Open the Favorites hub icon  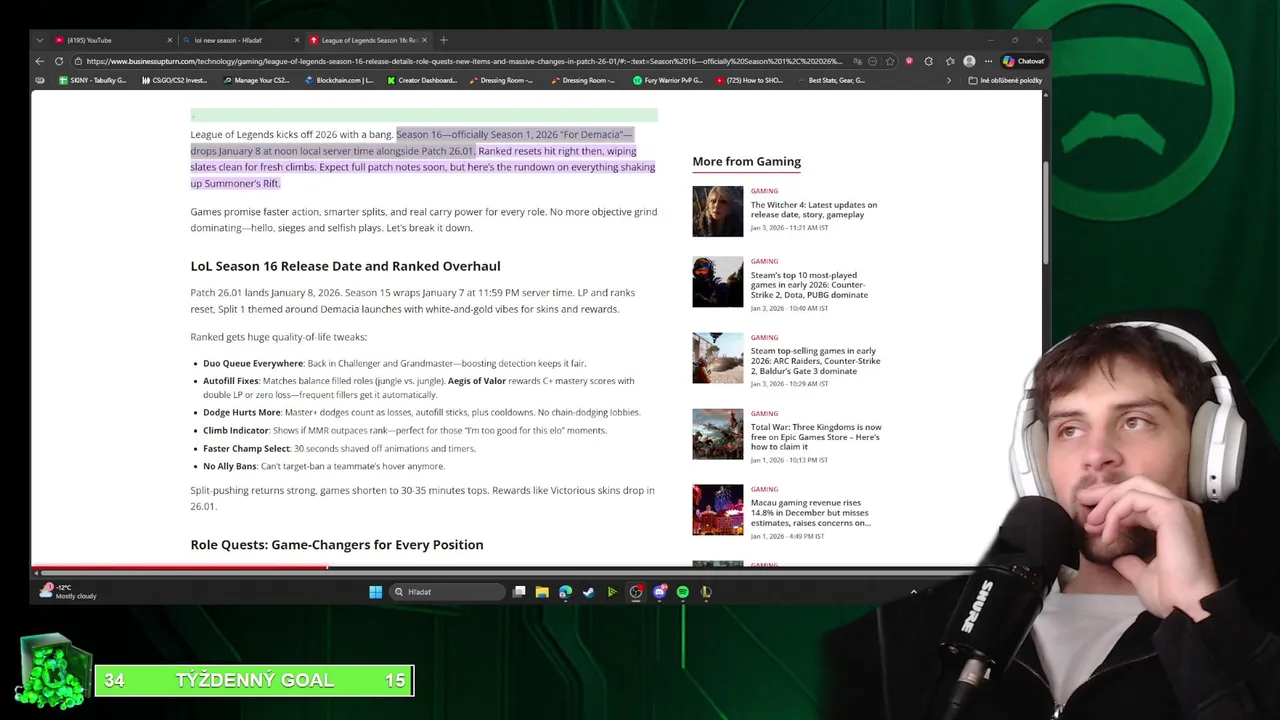pos(950,61)
